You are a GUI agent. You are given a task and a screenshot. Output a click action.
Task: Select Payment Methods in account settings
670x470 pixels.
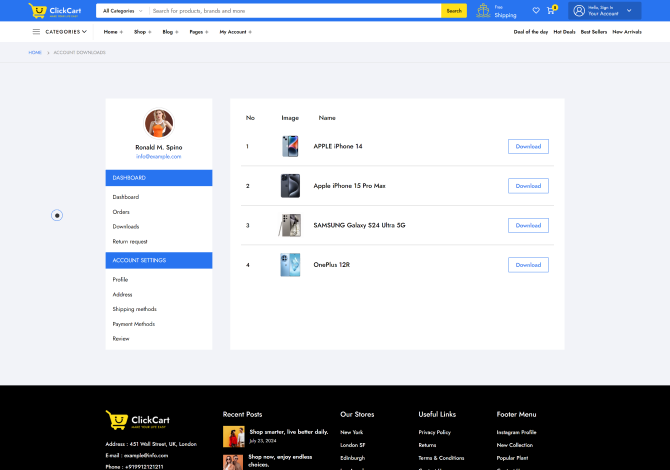click(x=133, y=324)
